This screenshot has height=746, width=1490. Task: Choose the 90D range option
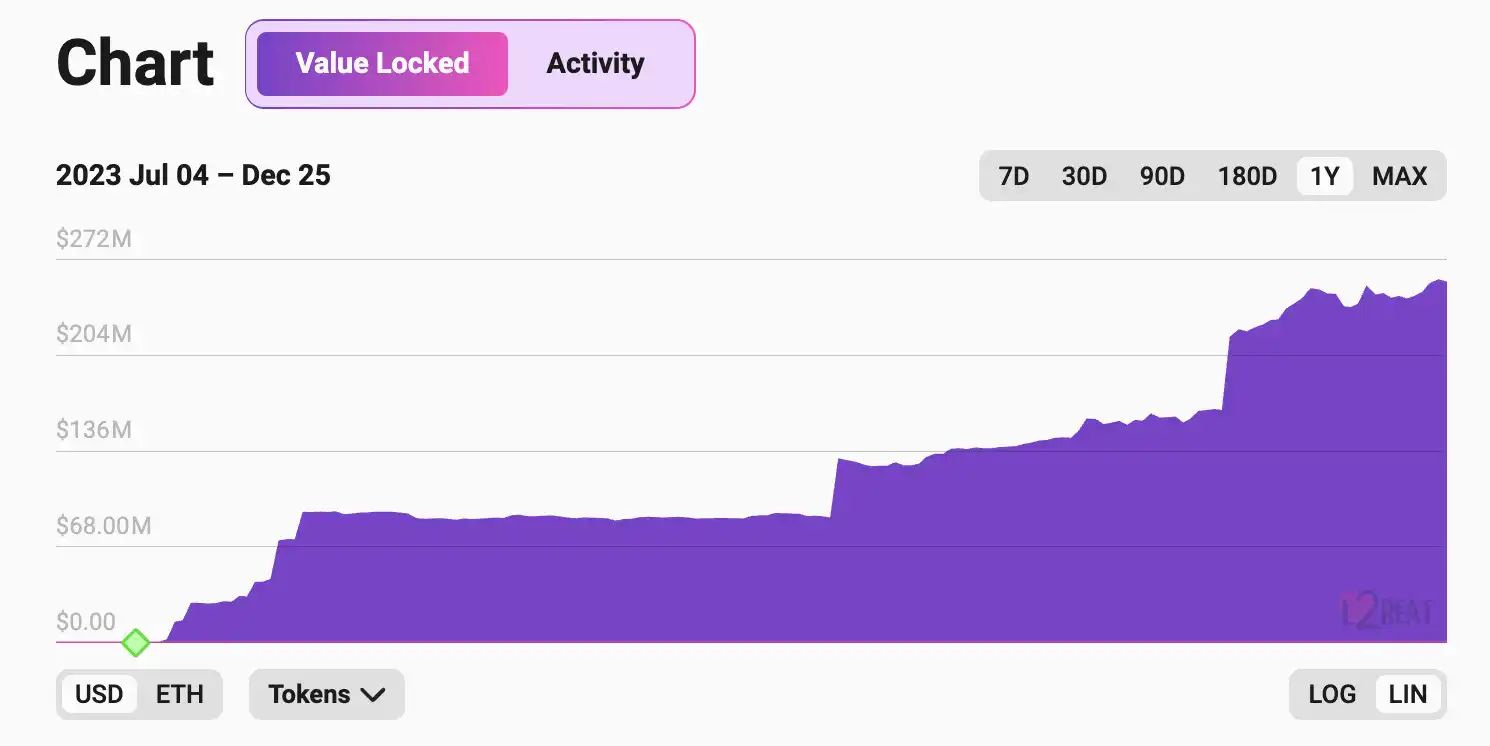coord(1162,177)
